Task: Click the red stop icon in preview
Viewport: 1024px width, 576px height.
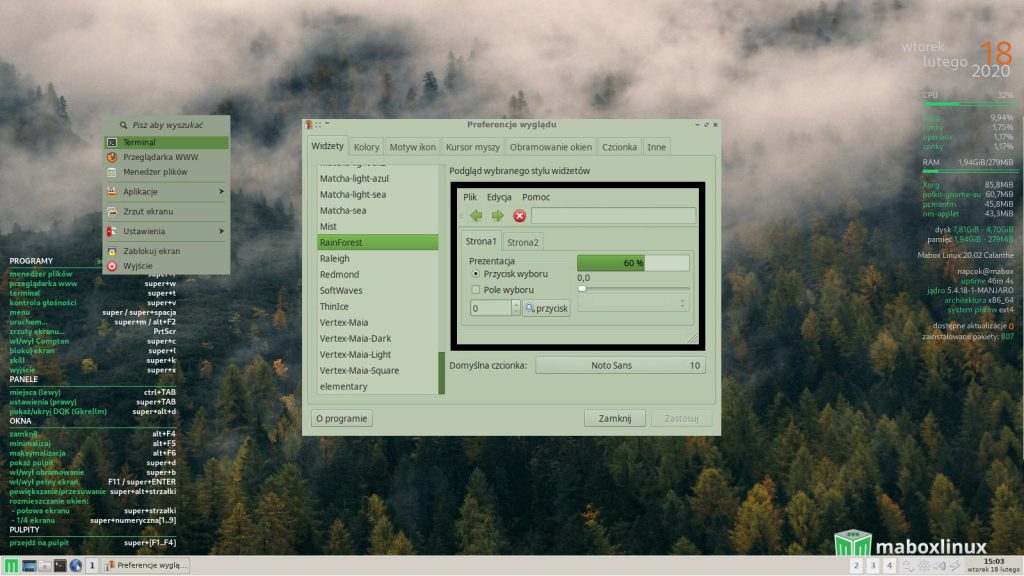Action: click(x=519, y=215)
